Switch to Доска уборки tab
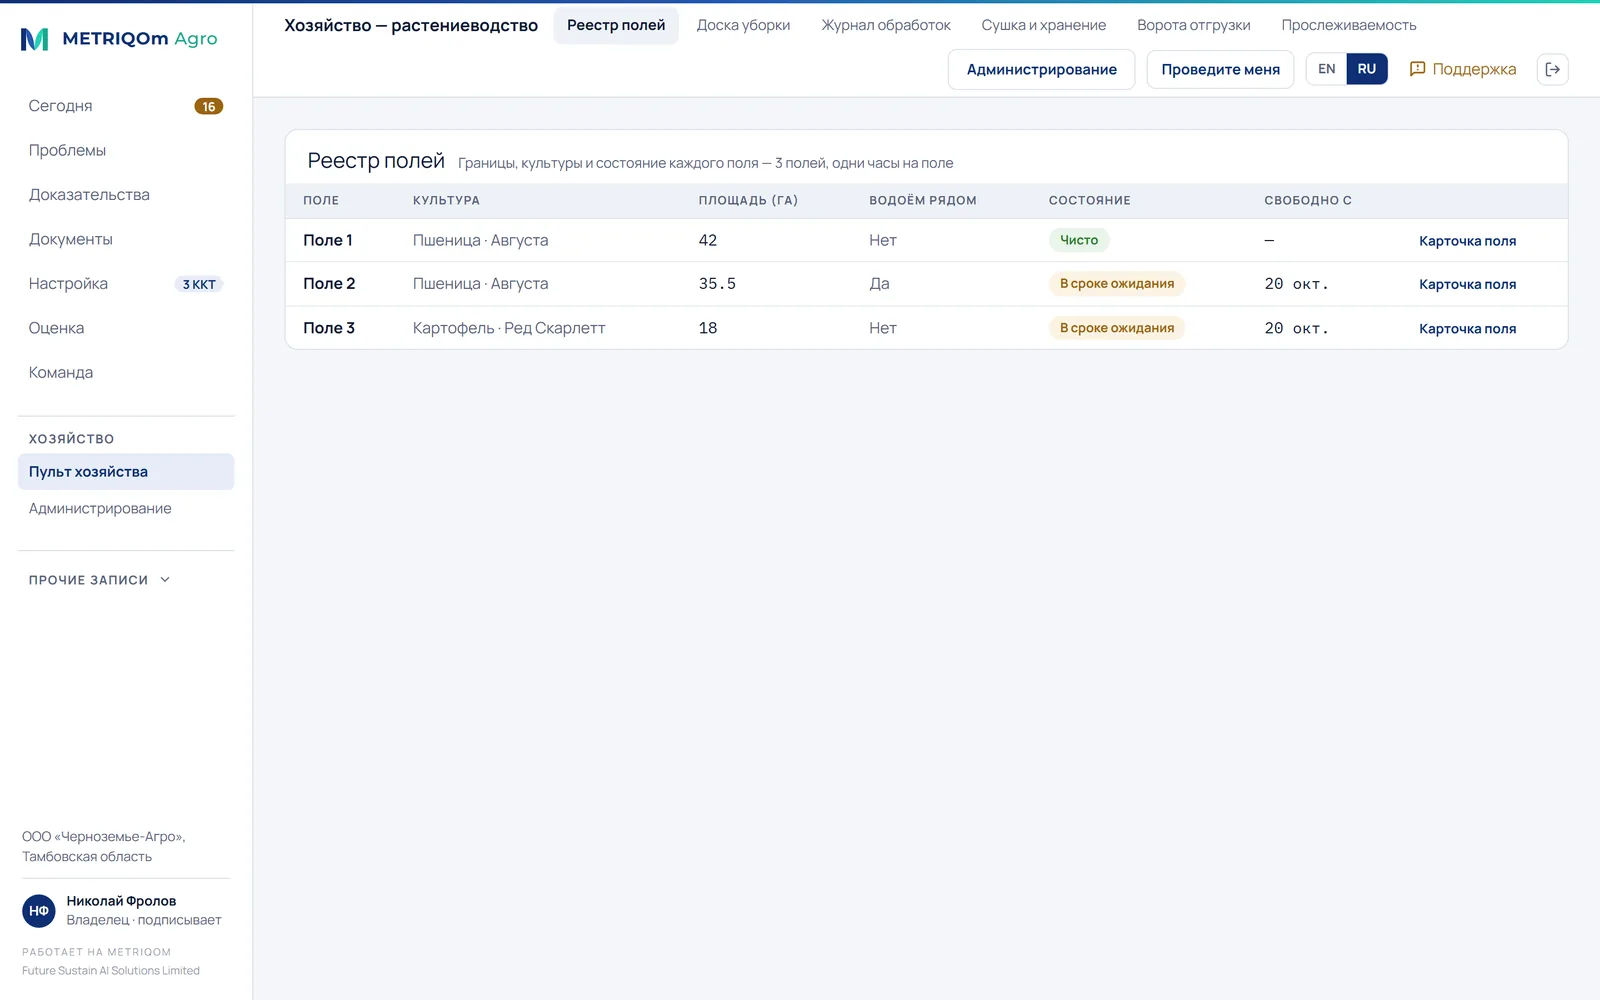1600x1000 pixels. tap(743, 25)
